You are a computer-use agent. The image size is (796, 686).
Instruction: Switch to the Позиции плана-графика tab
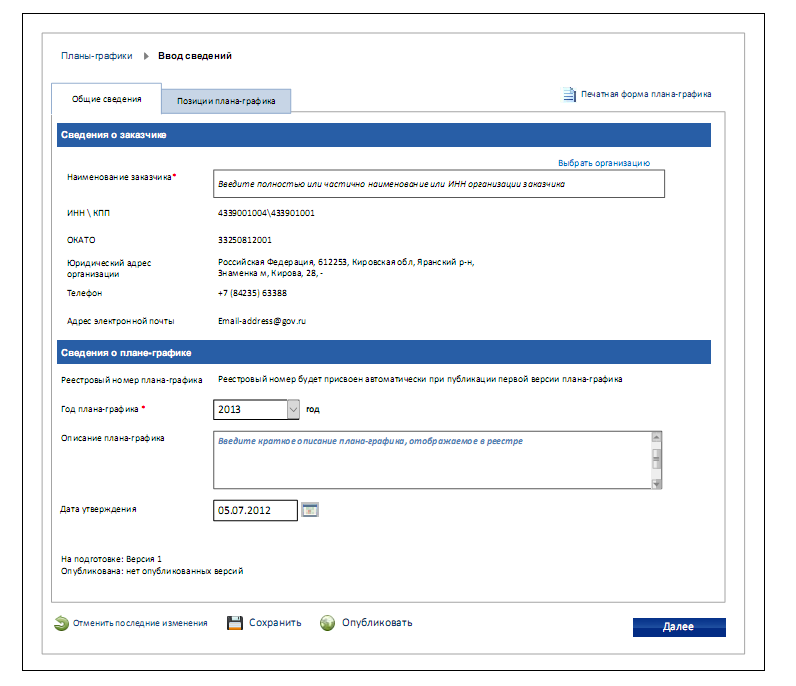[226, 101]
